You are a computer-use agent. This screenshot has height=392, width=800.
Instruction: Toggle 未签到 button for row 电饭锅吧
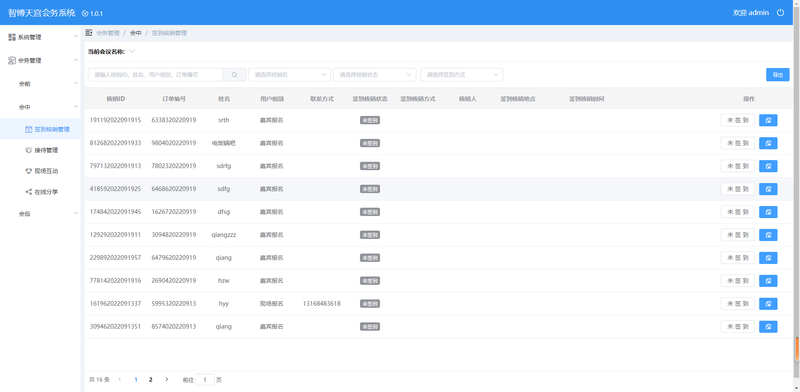[737, 143]
